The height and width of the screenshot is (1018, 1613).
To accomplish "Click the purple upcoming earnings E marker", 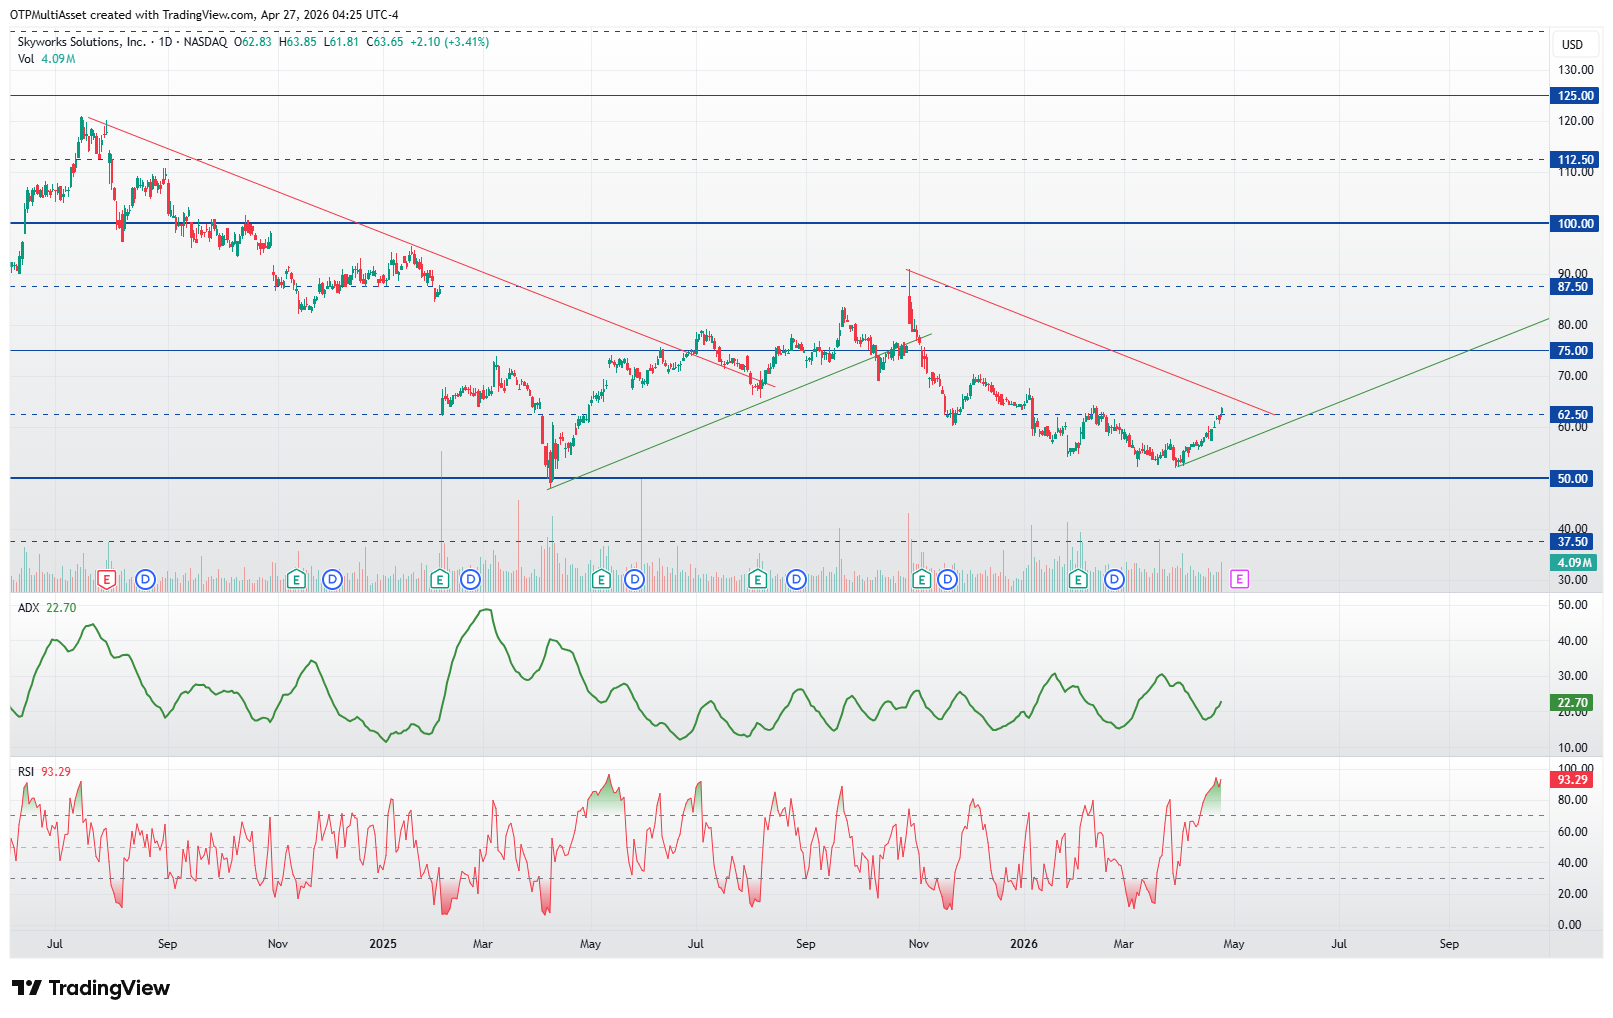I will pos(1239,579).
